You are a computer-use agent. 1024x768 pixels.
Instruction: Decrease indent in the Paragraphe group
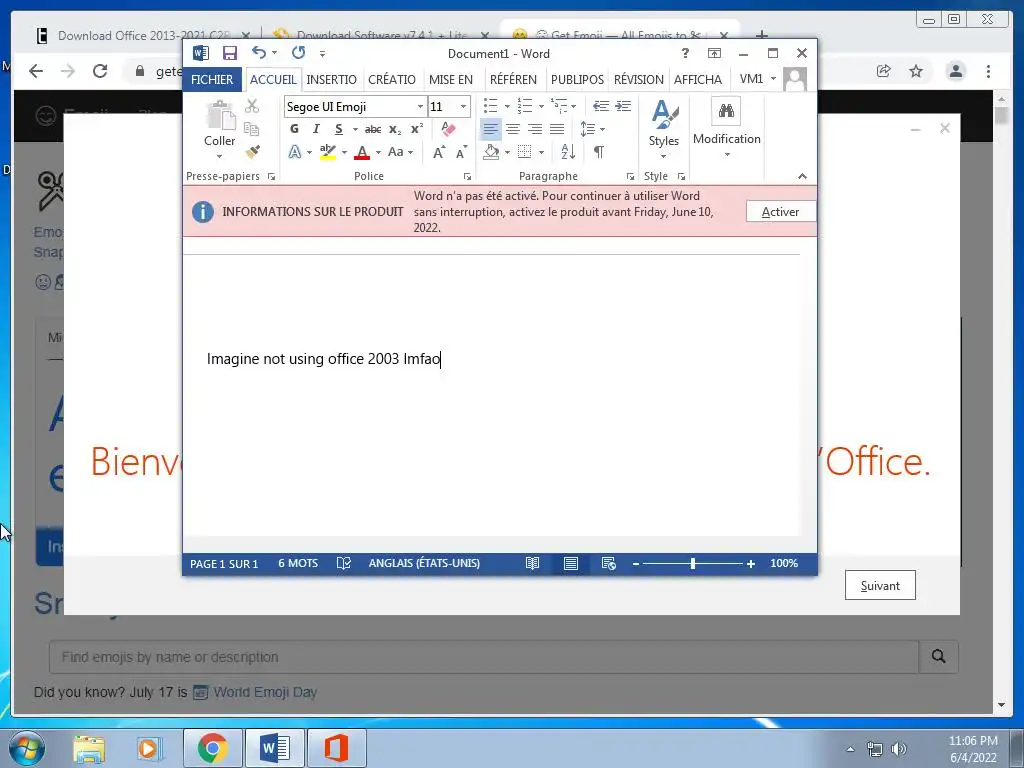coord(601,106)
